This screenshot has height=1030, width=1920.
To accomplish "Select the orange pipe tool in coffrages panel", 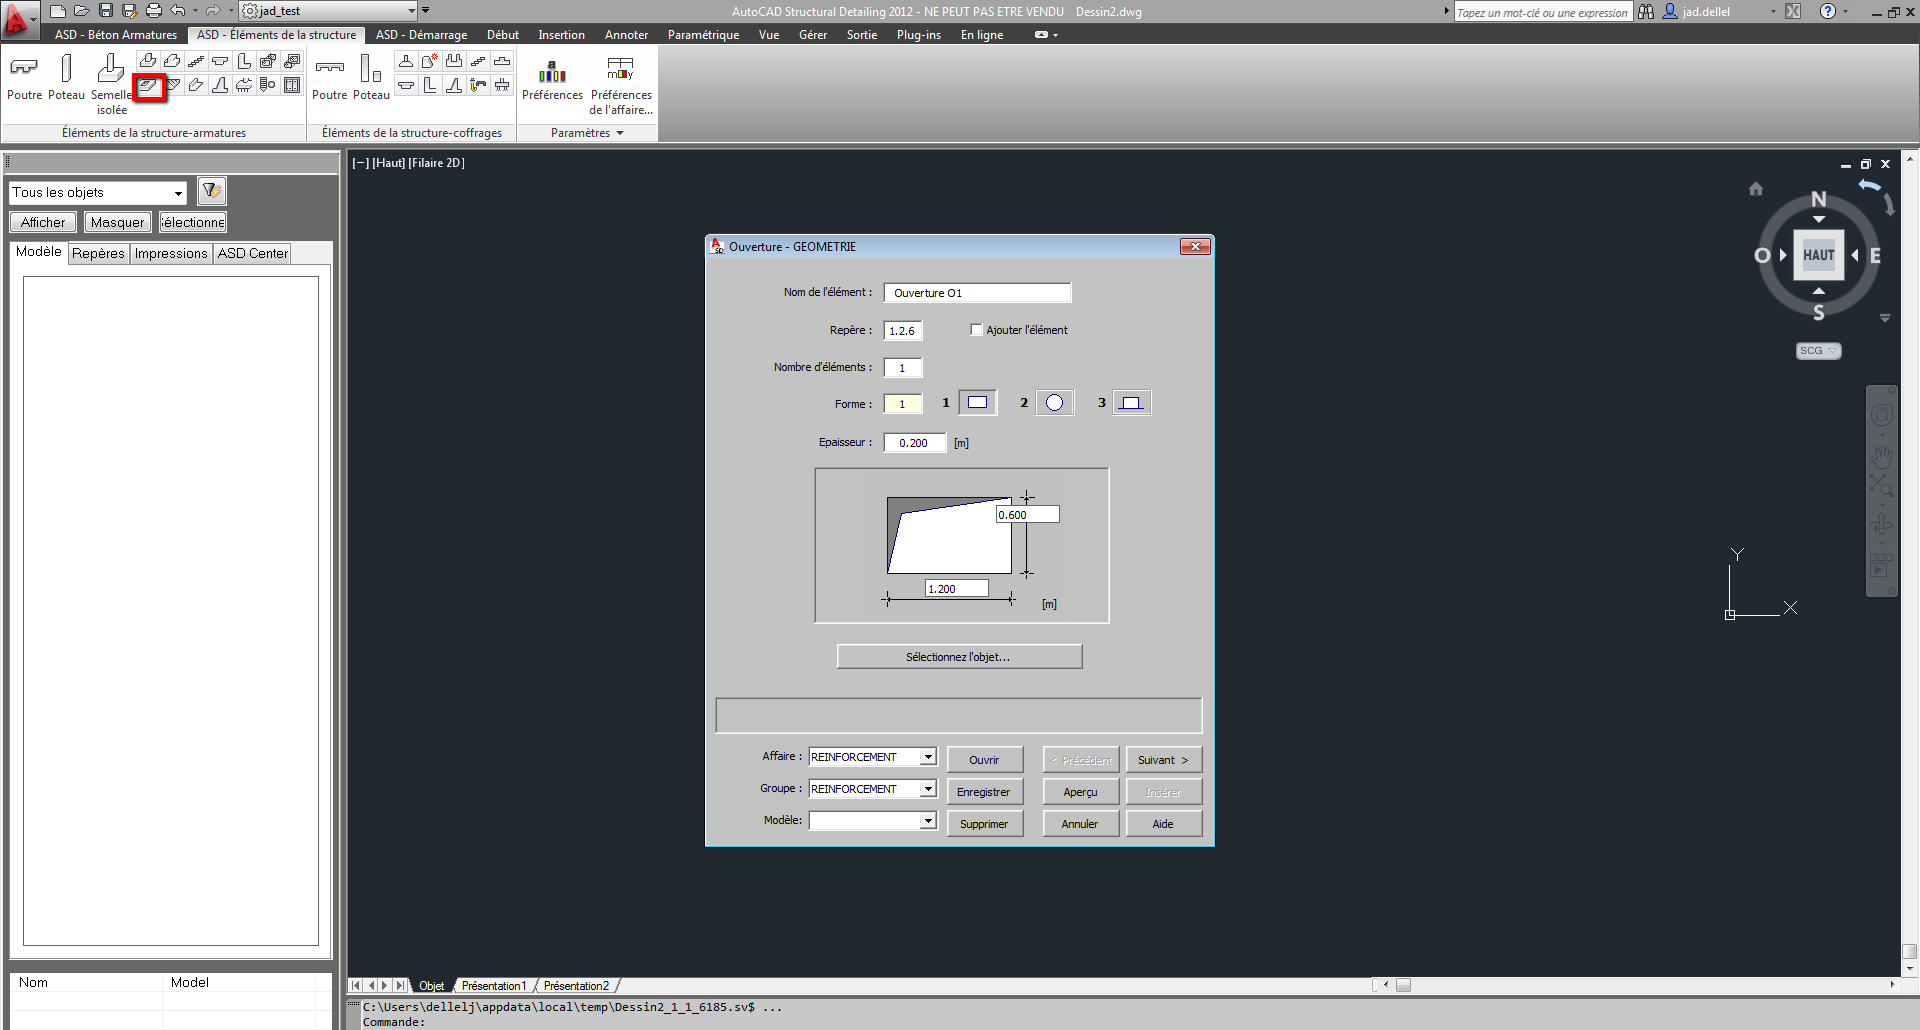I will click(x=478, y=85).
